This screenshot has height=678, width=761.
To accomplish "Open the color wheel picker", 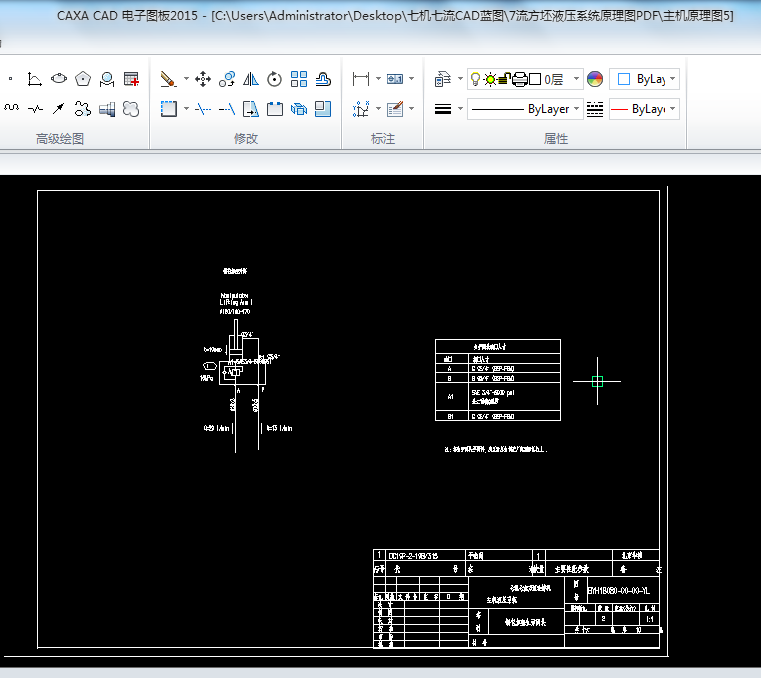I will [x=595, y=79].
